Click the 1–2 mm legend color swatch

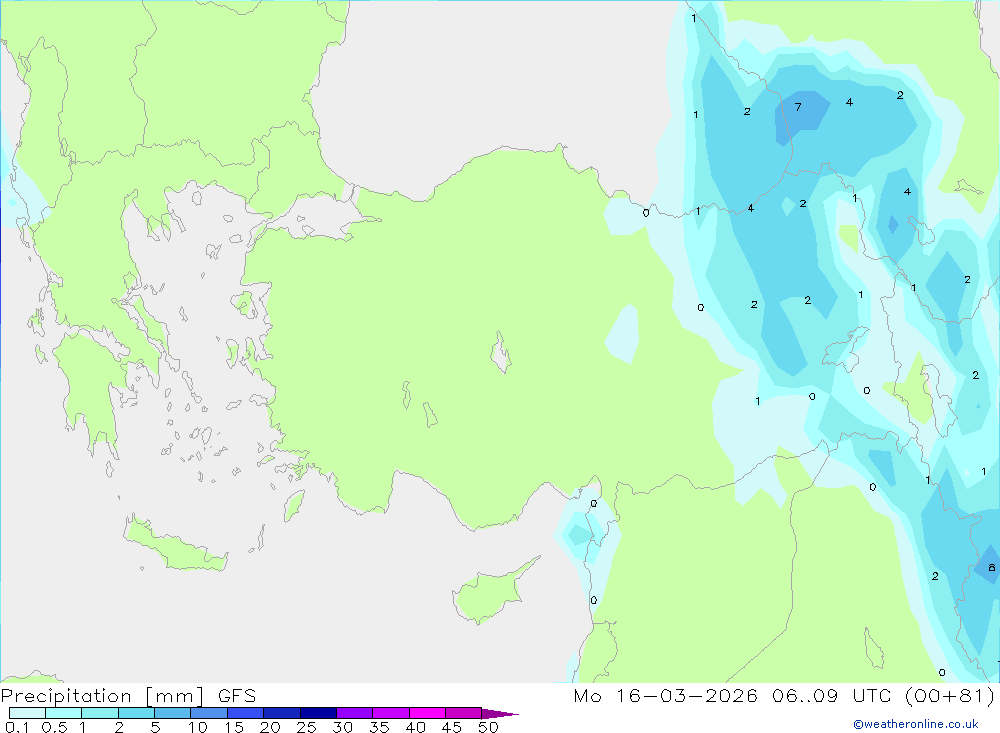100,713
